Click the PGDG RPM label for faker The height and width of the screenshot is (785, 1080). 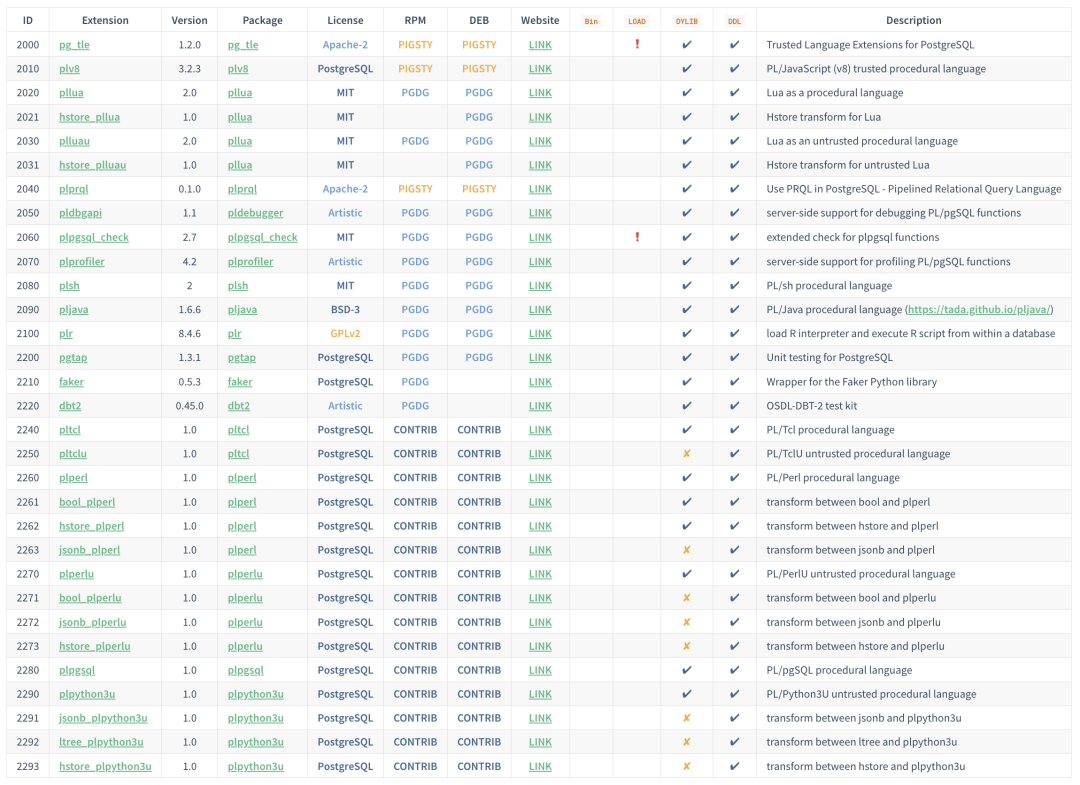(x=415, y=381)
